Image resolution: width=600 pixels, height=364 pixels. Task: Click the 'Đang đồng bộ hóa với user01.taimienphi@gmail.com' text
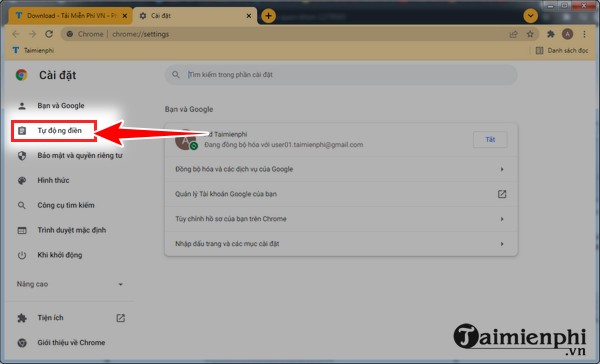tap(284, 145)
